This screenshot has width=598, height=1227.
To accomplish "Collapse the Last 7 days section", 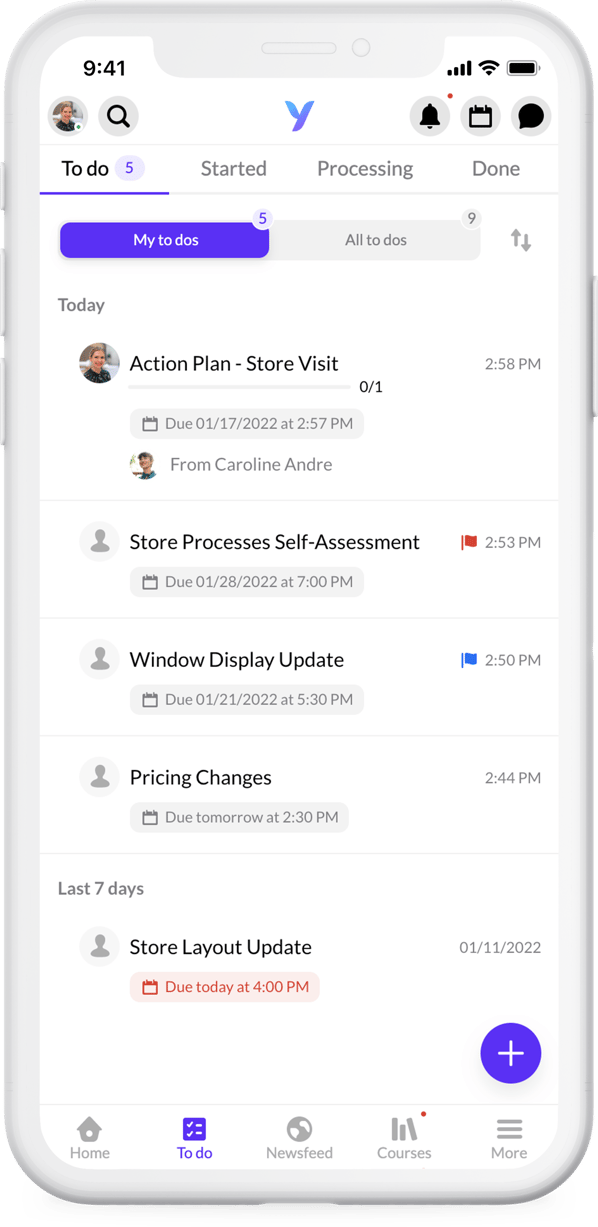I will point(100,888).
